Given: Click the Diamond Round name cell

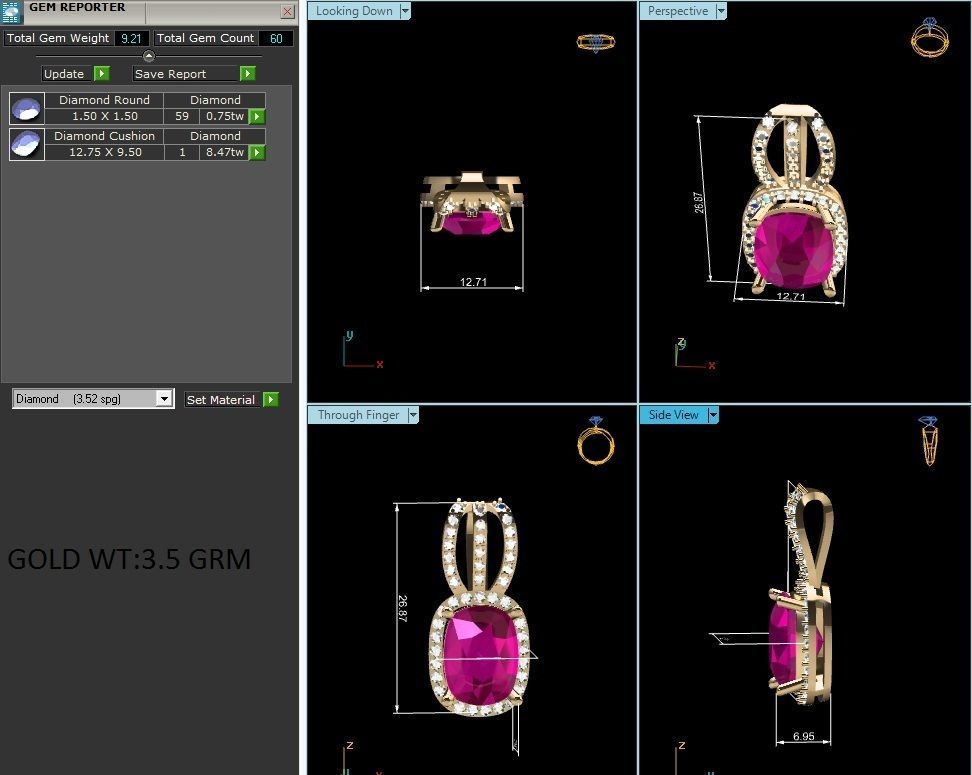Looking at the screenshot, I should coord(104,100).
